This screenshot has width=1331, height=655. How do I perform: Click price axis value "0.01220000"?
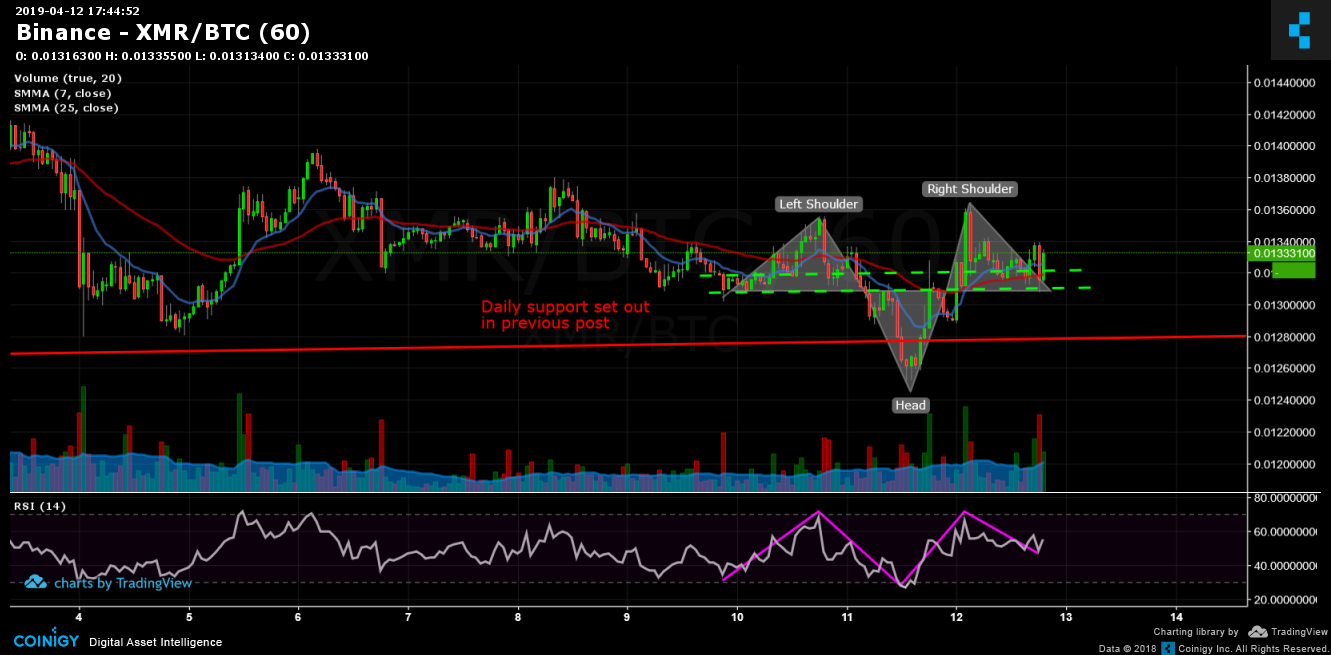(x=1286, y=432)
